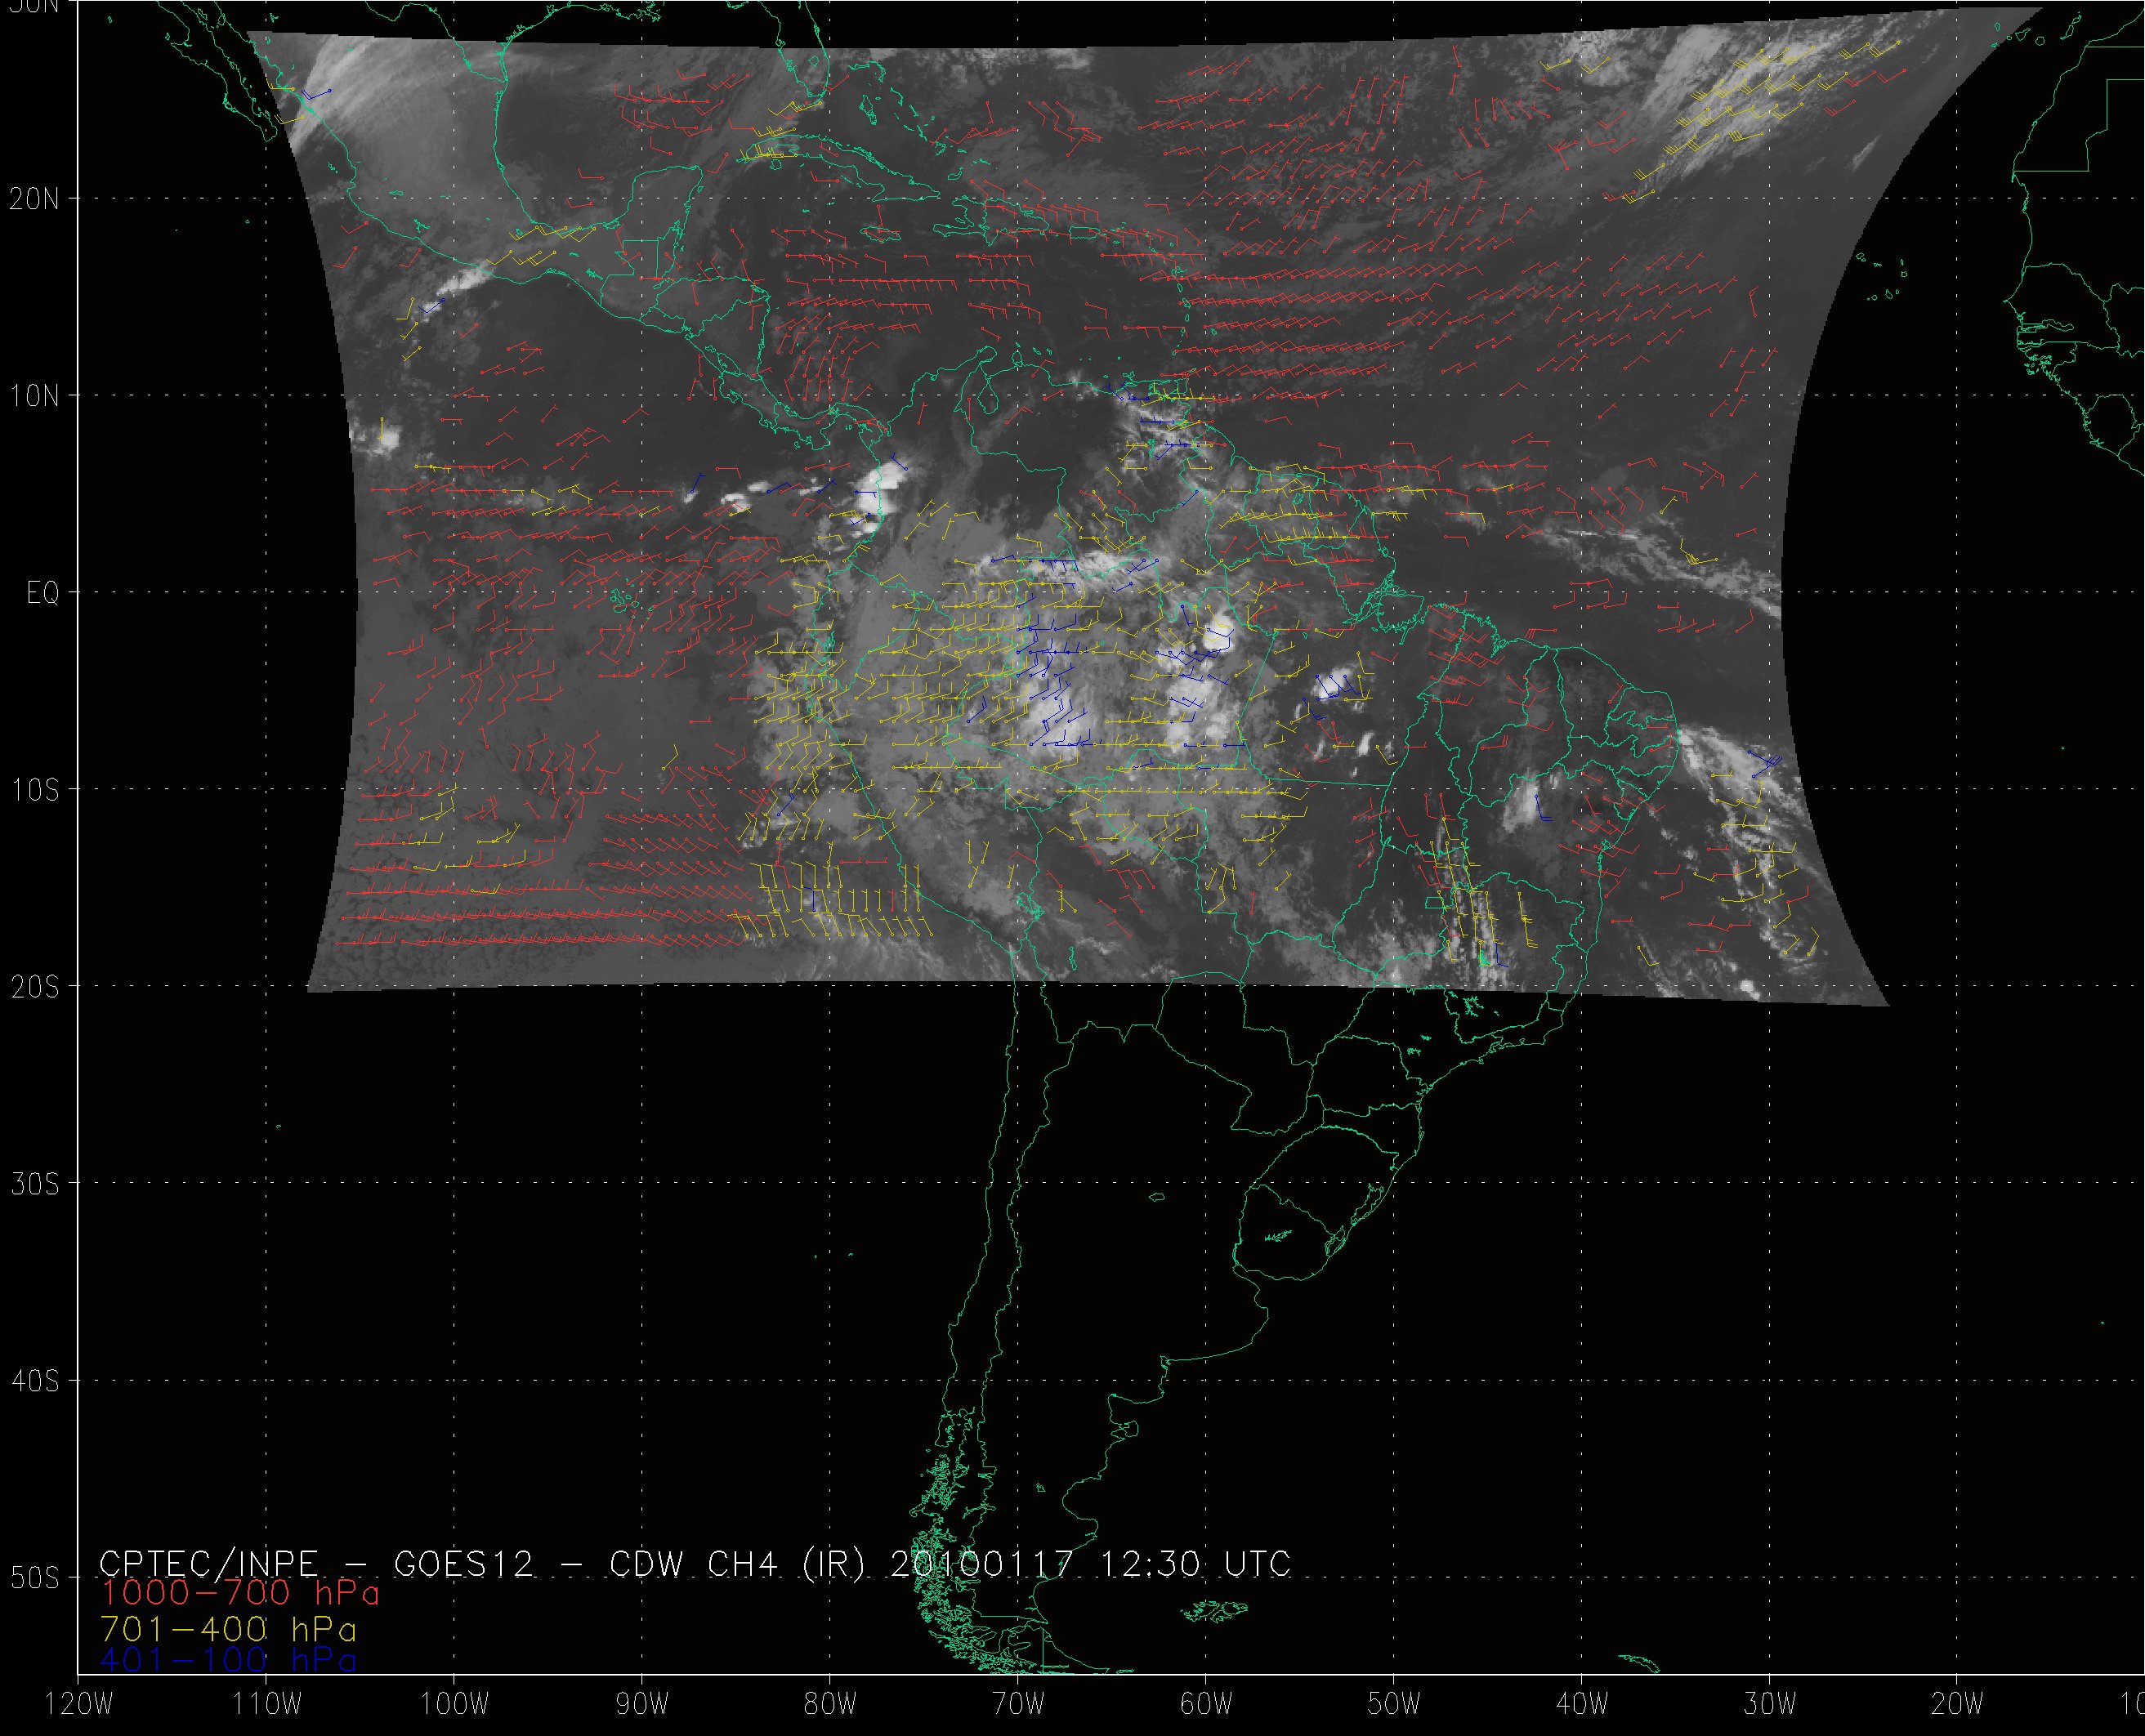Click the 10S latitude axis label
This screenshot has height=1736, width=2145.
click(x=35, y=790)
